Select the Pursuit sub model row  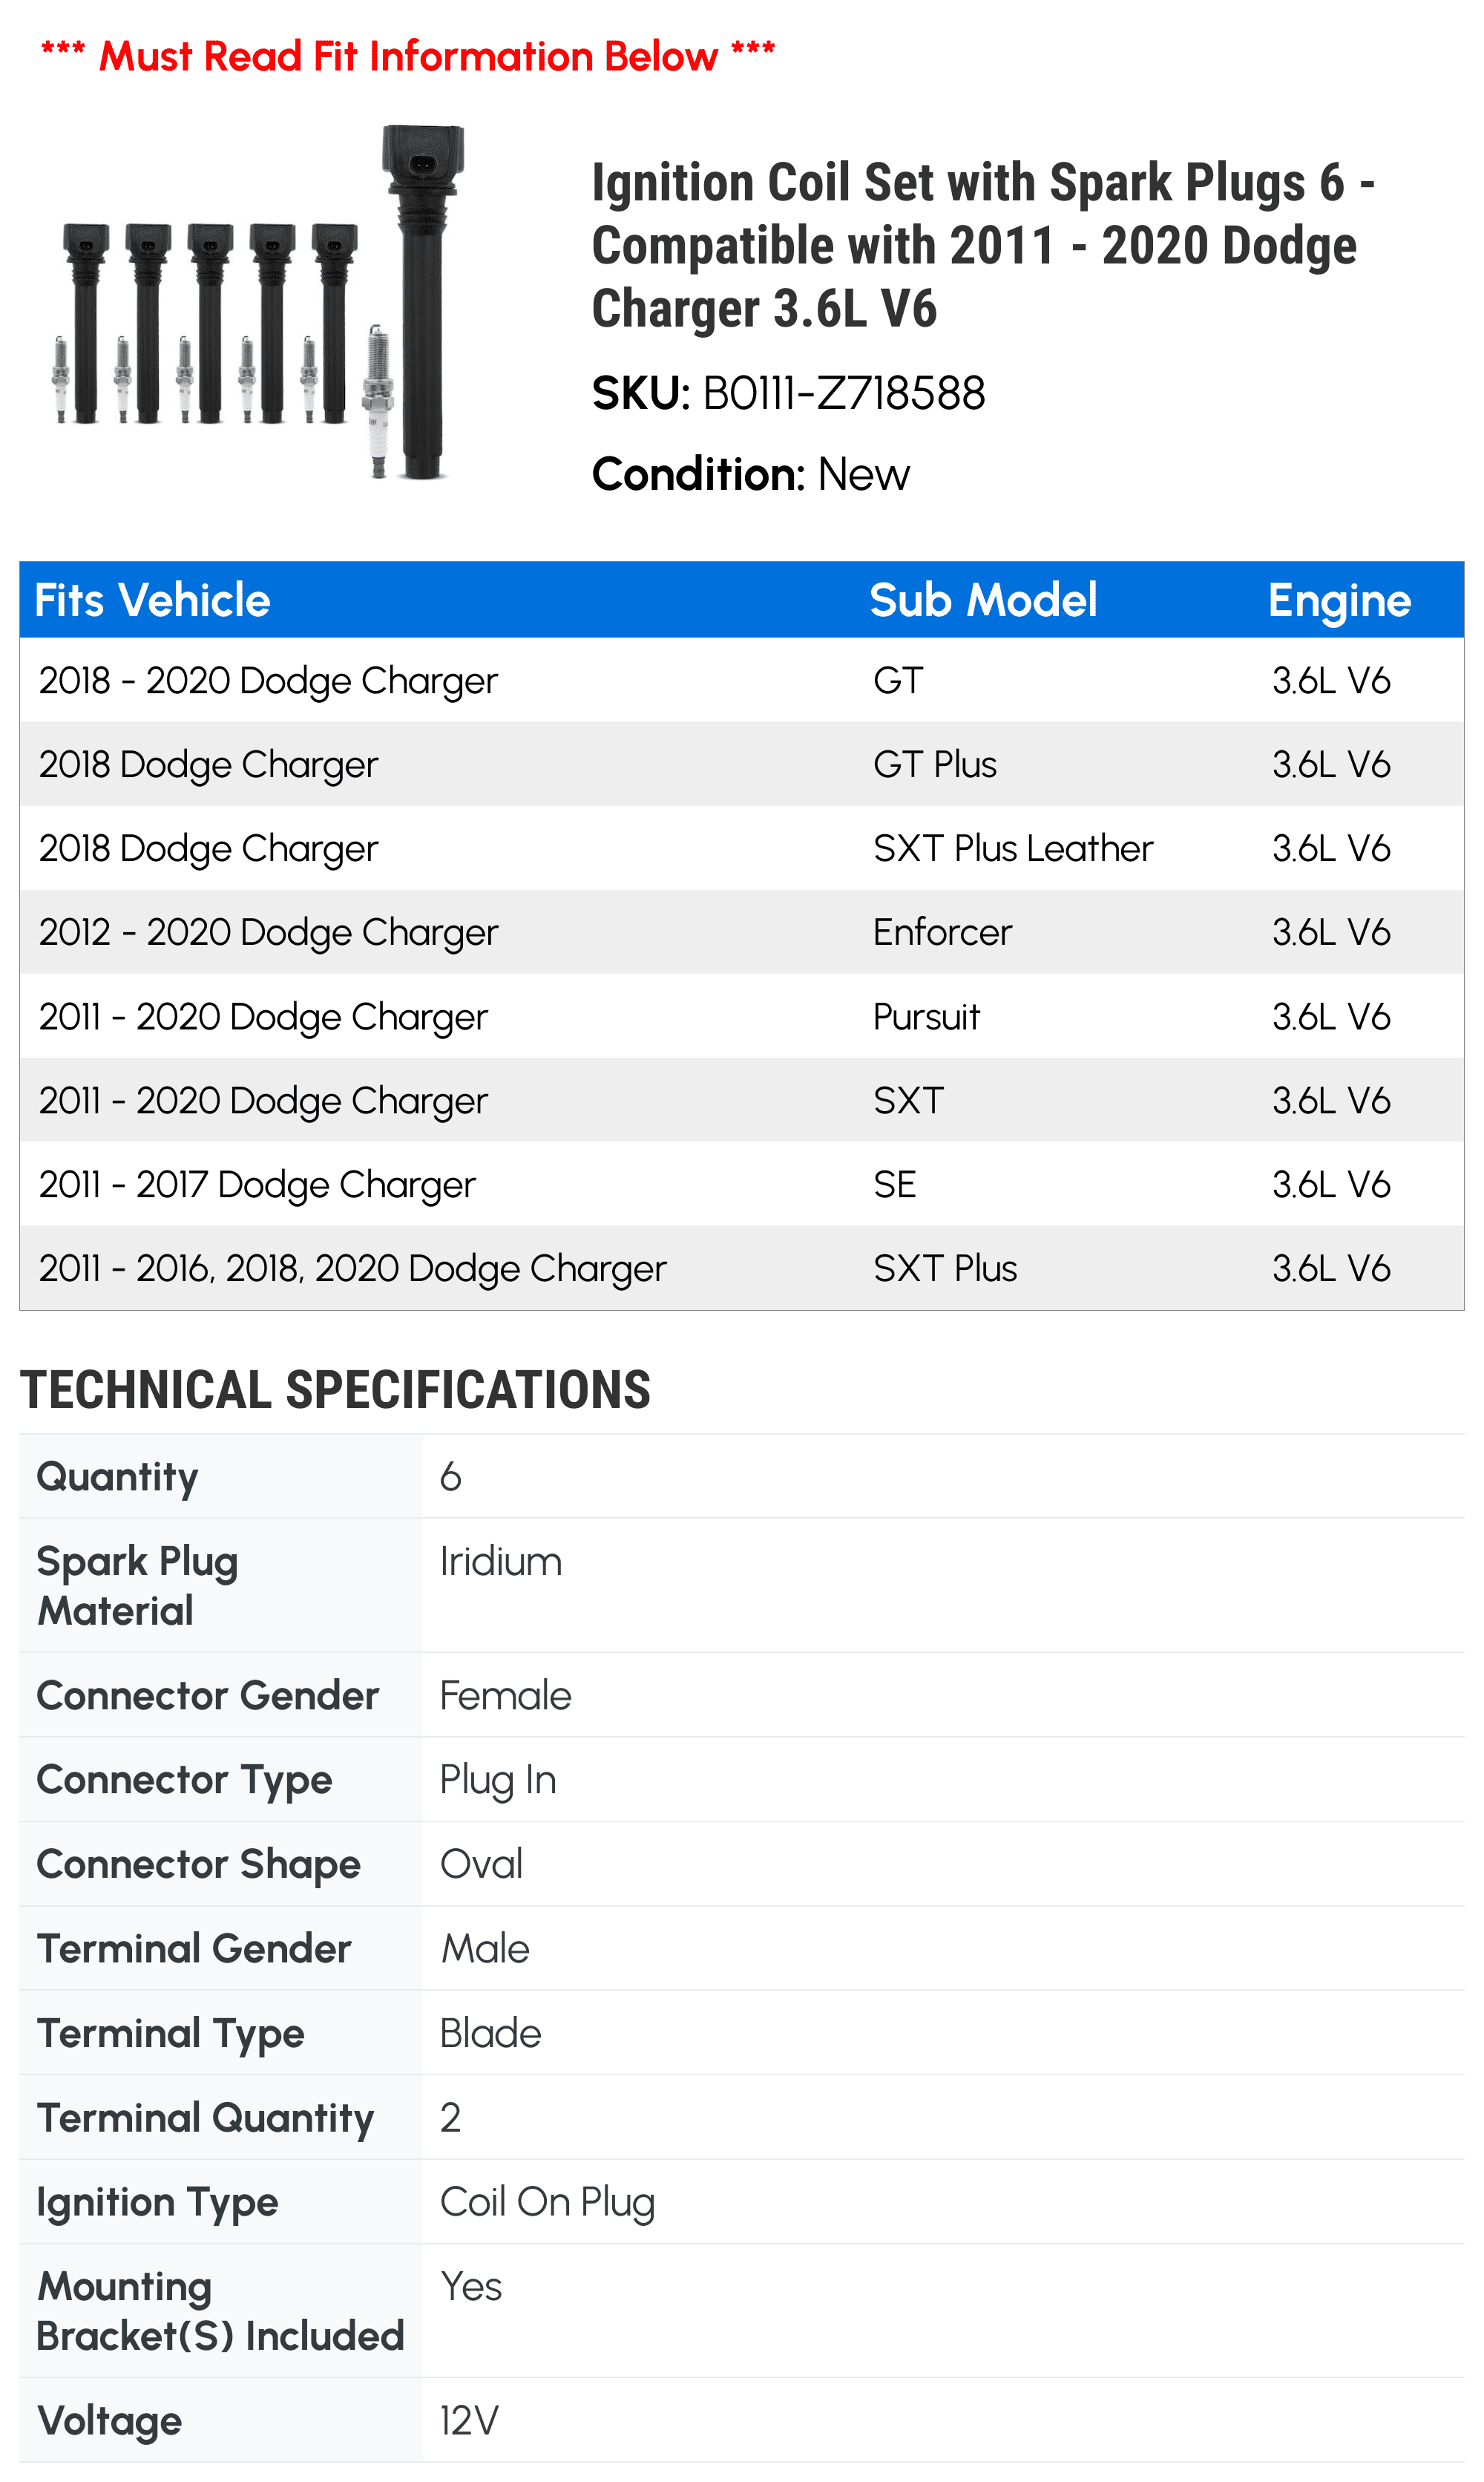point(742,1016)
